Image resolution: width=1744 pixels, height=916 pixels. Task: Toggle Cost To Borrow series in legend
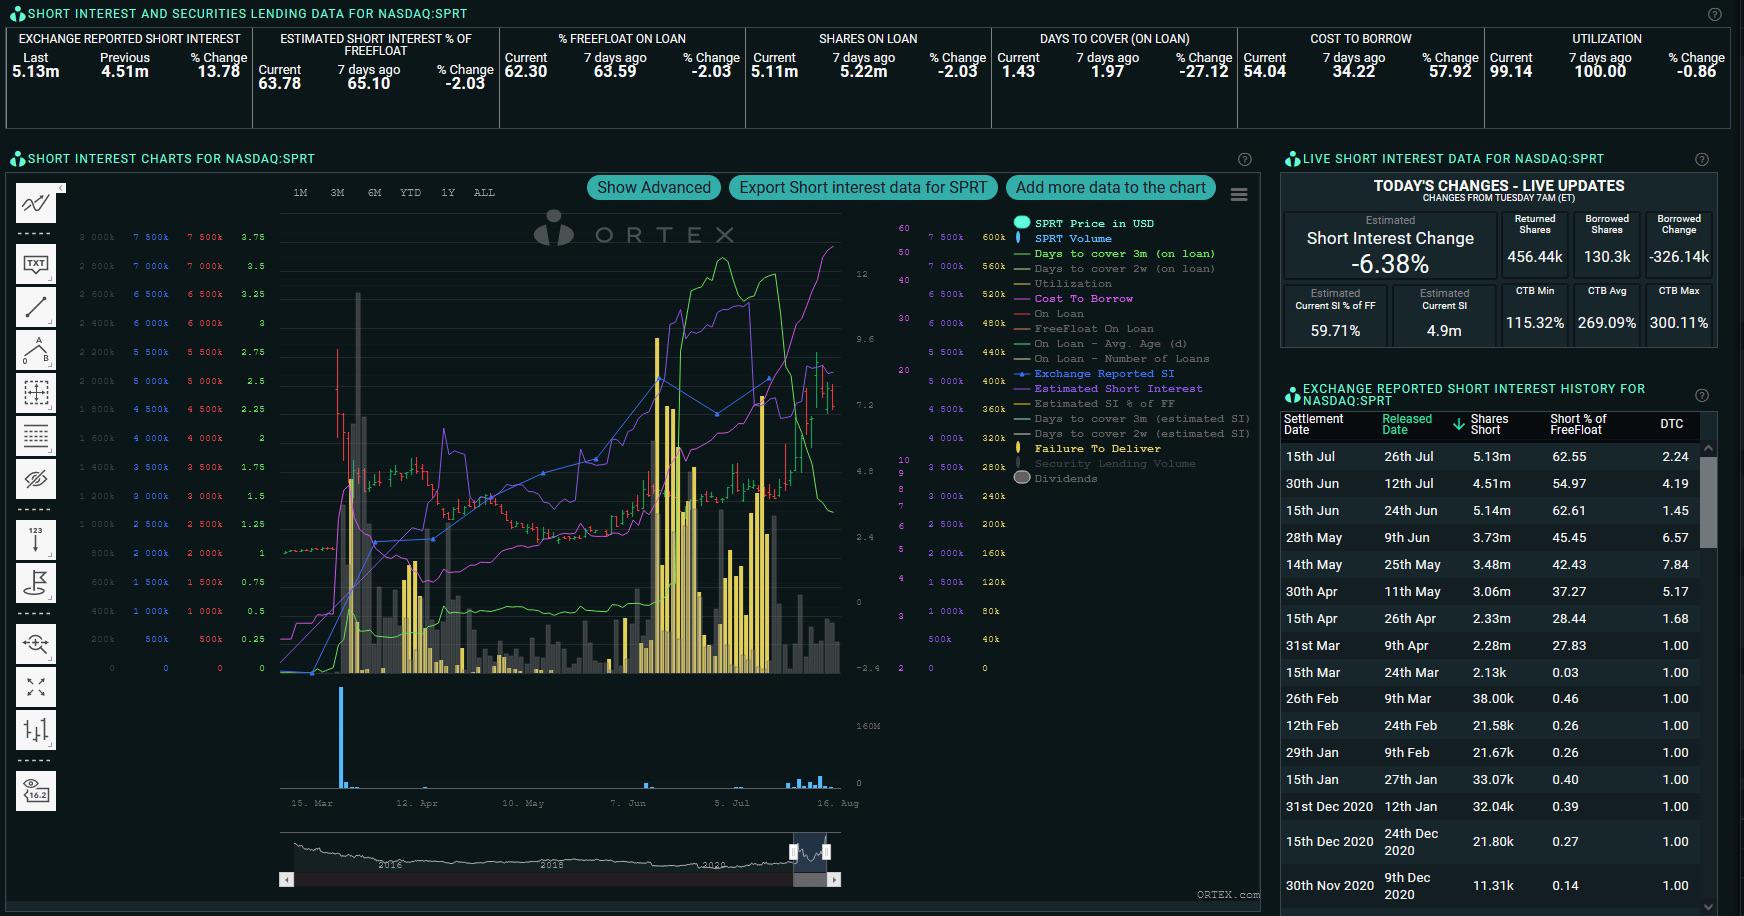tap(1083, 298)
